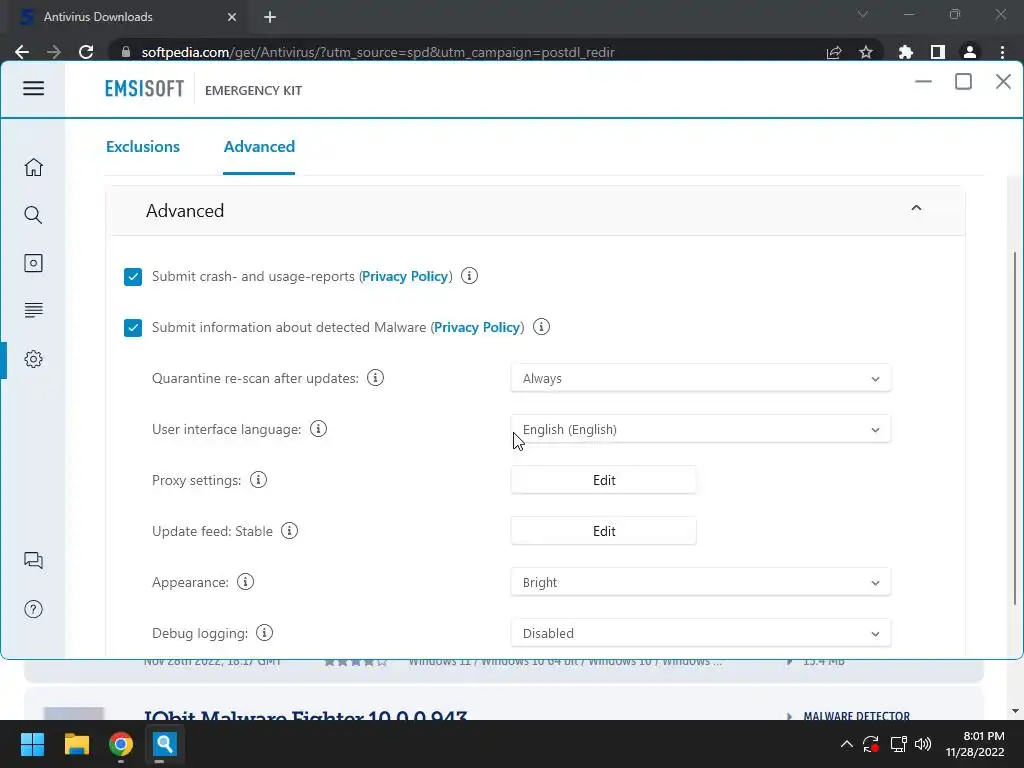
Task: Open Appearance dropdown showing Bright
Action: pos(700,582)
